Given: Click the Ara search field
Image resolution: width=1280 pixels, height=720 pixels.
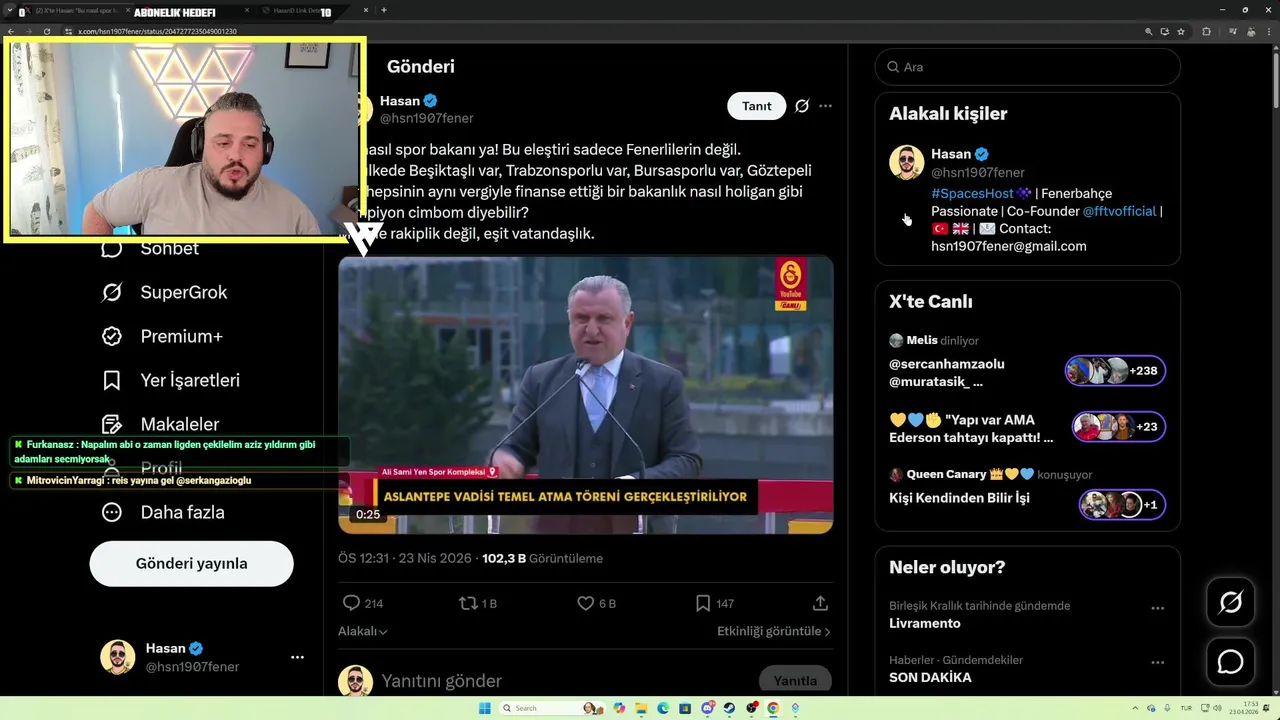Looking at the screenshot, I should click(1027, 67).
